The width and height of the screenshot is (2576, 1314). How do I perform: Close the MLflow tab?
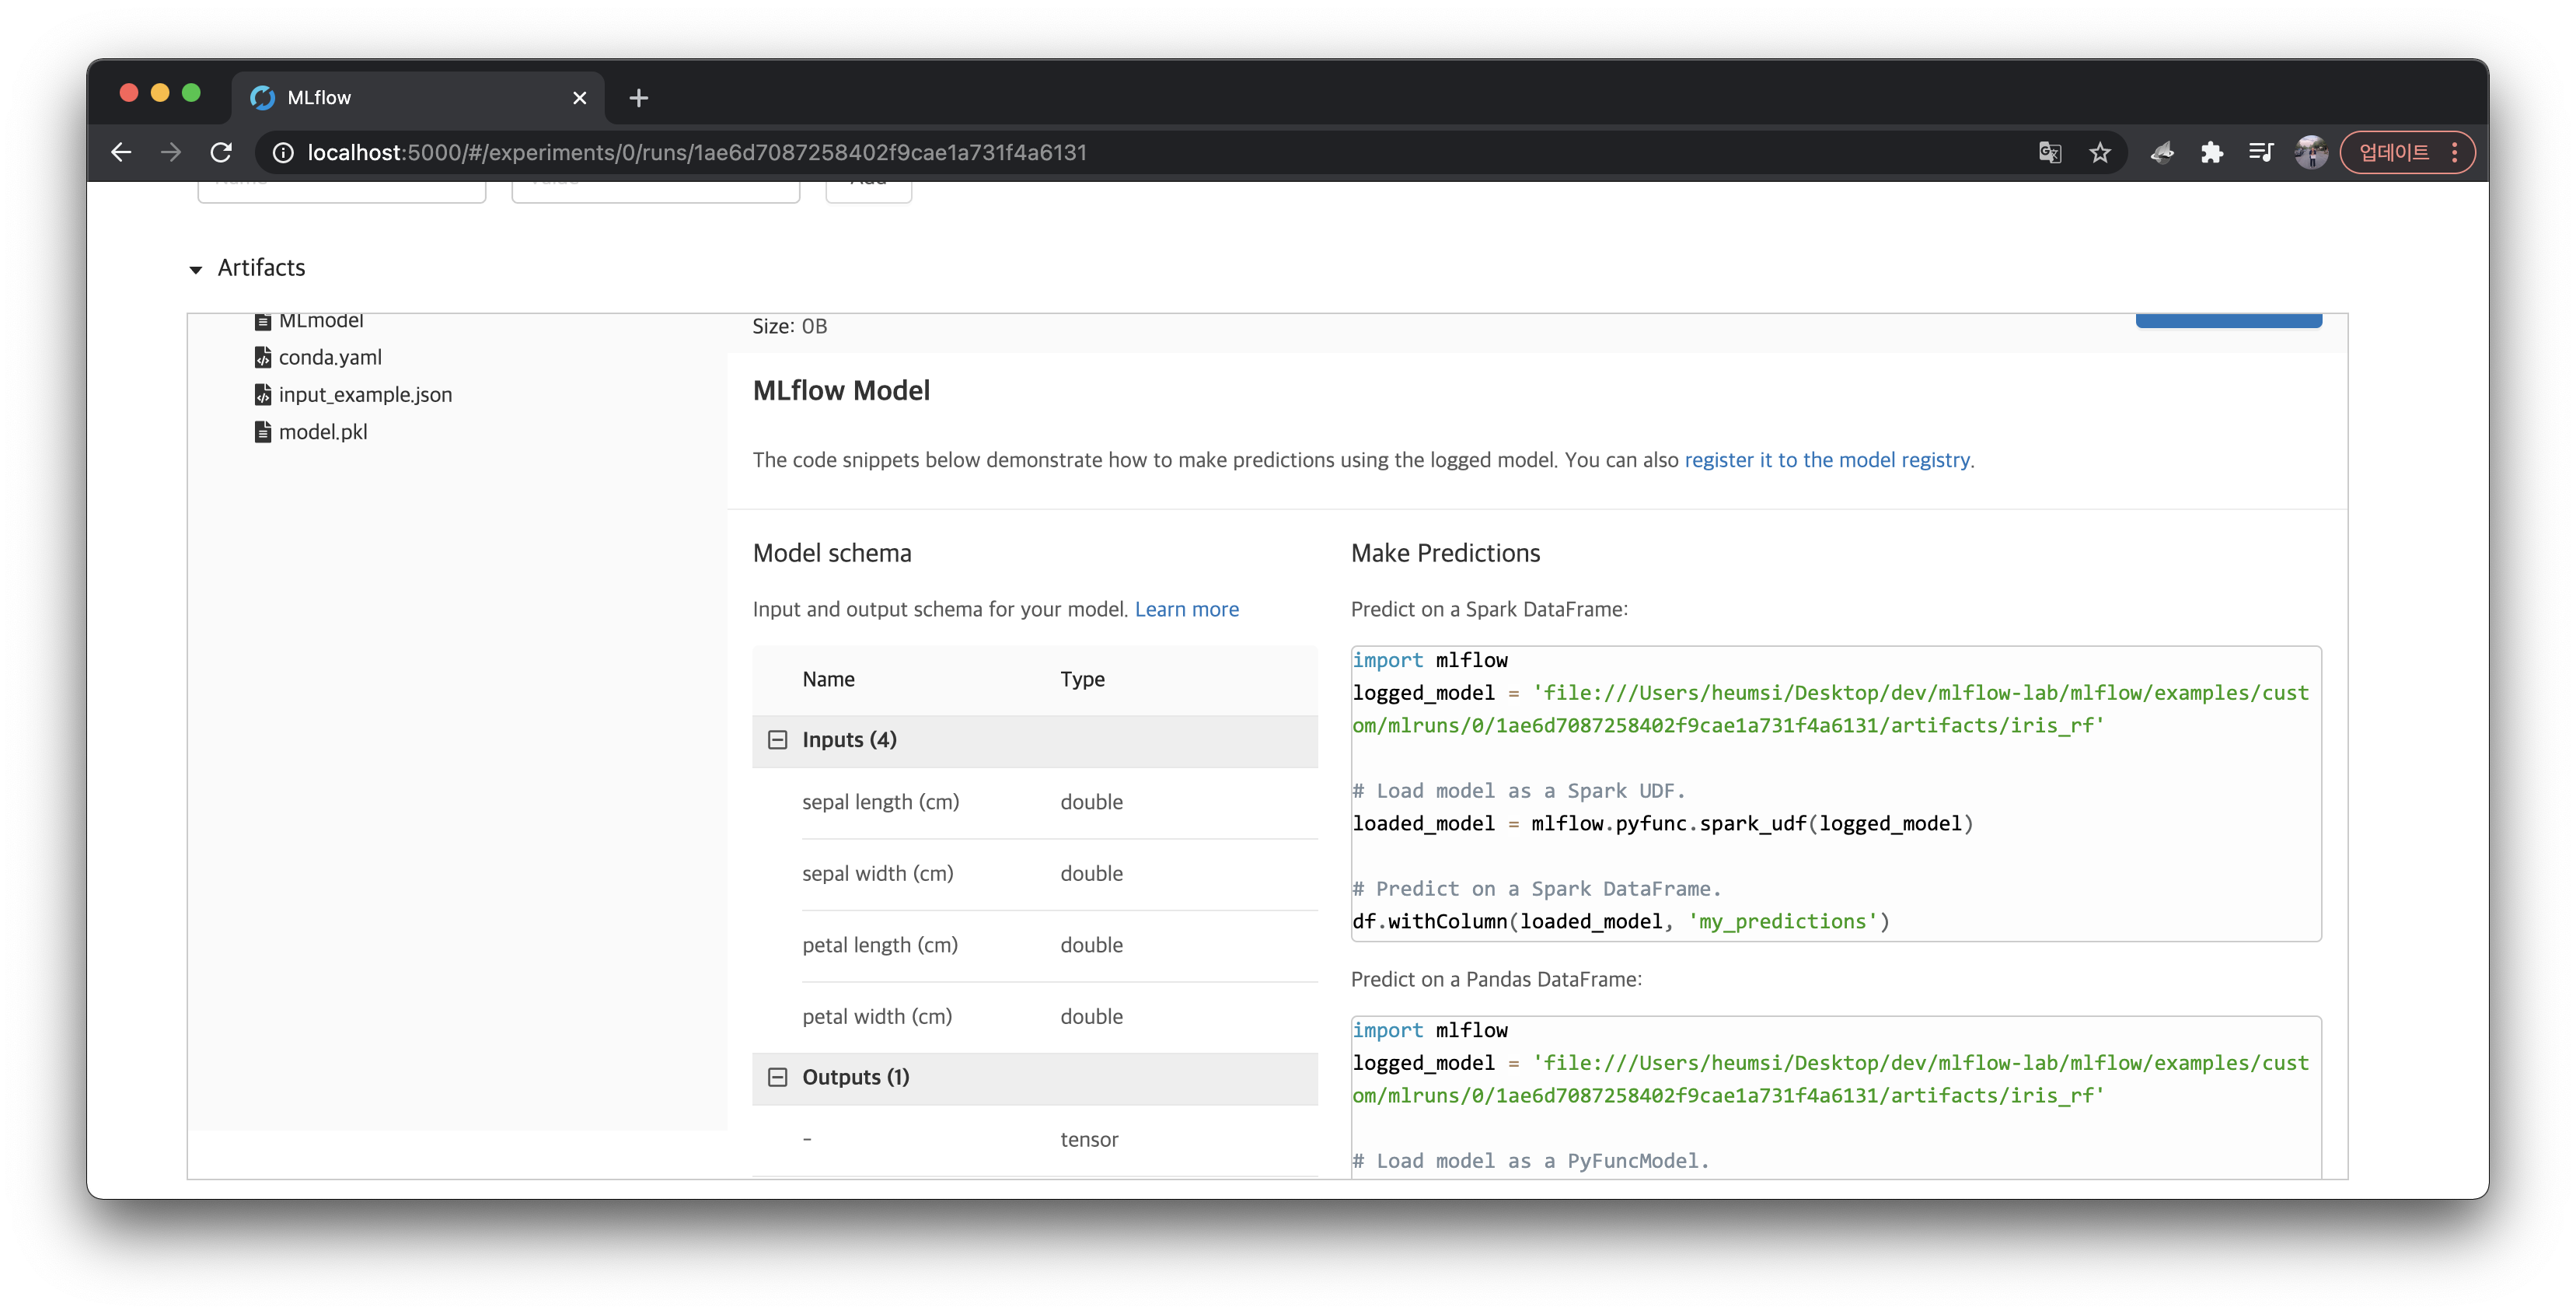(579, 97)
